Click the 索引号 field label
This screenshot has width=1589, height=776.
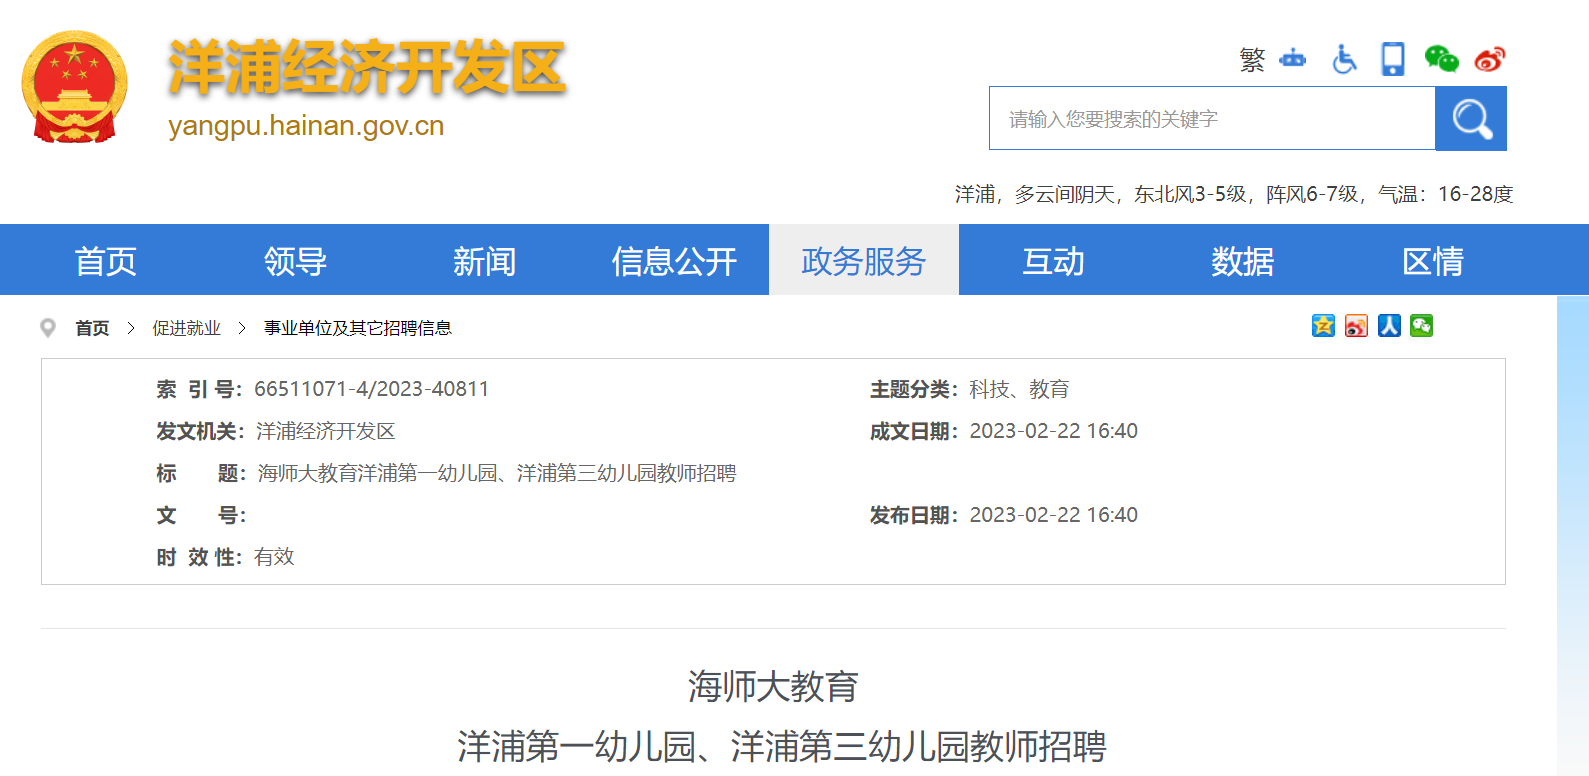point(200,389)
